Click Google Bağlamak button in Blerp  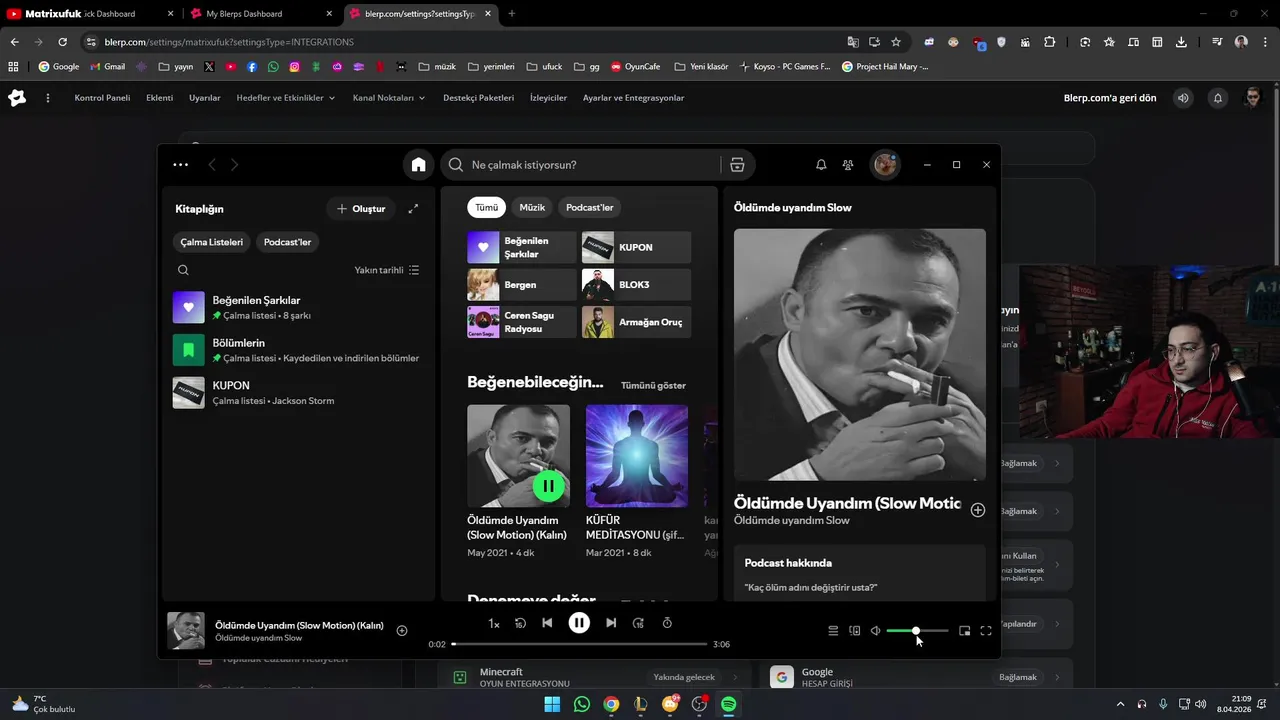pos(1018,677)
